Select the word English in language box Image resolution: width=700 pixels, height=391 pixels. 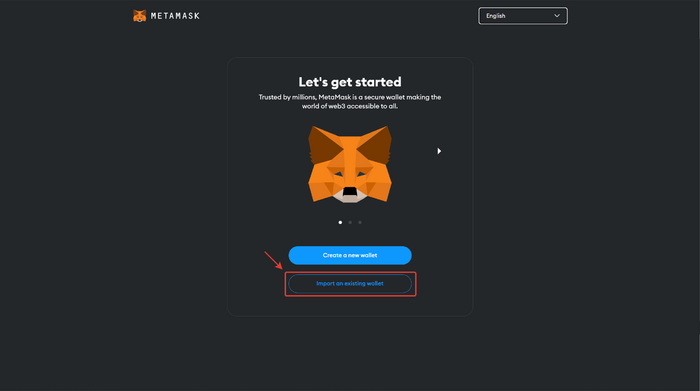(496, 16)
